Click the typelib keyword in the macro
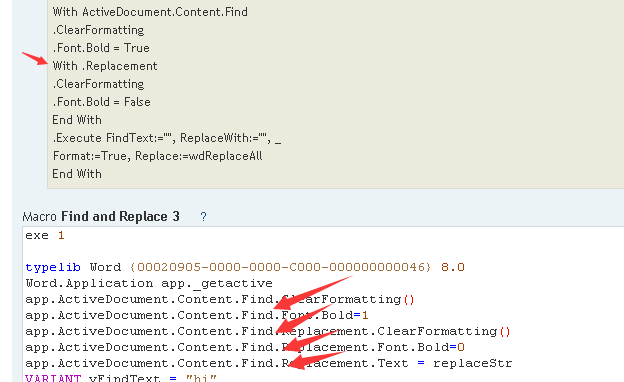 53,267
